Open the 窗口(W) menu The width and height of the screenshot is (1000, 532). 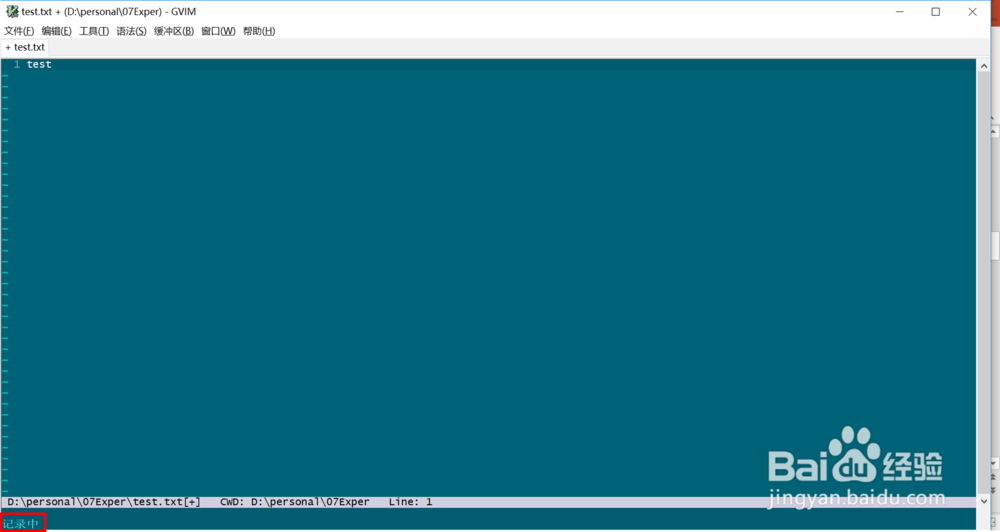218,31
